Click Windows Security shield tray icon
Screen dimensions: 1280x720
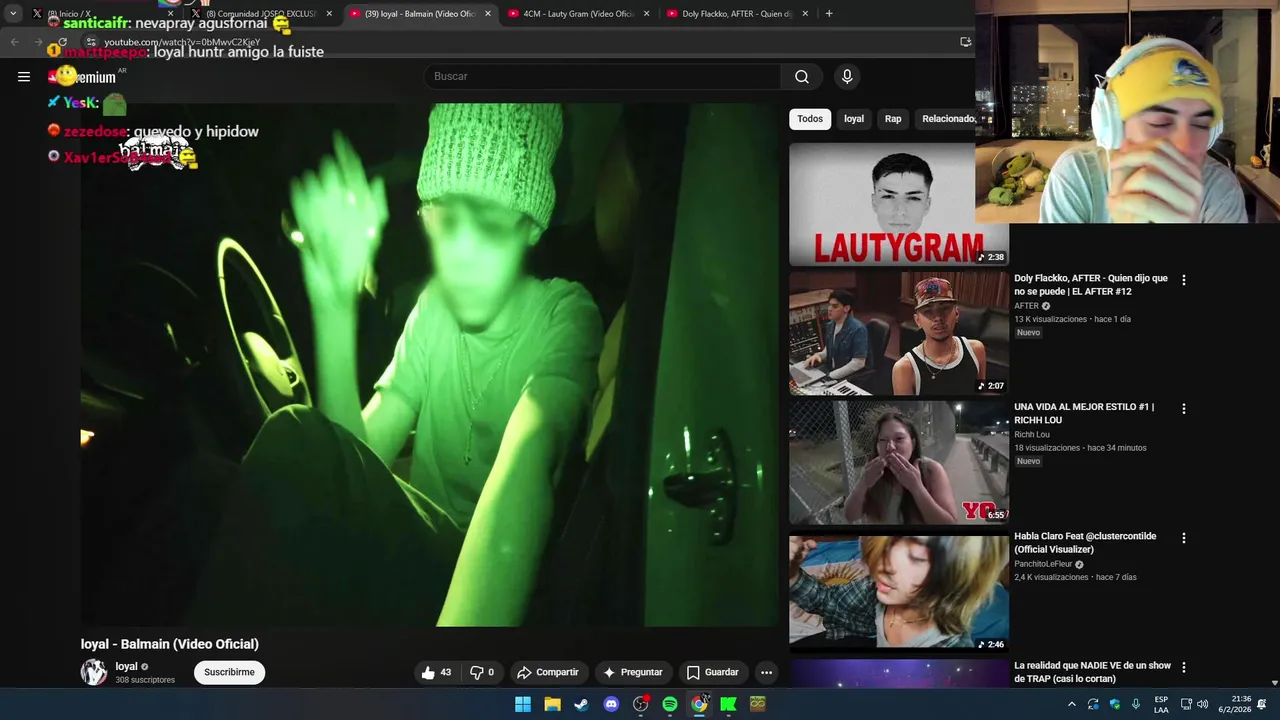click(x=1115, y=704)
